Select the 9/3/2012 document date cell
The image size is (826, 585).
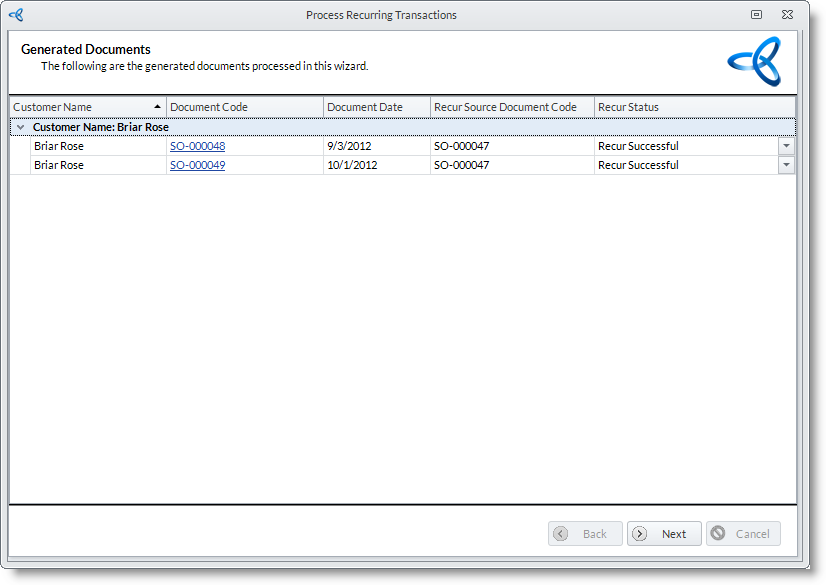tap(377, 146)
